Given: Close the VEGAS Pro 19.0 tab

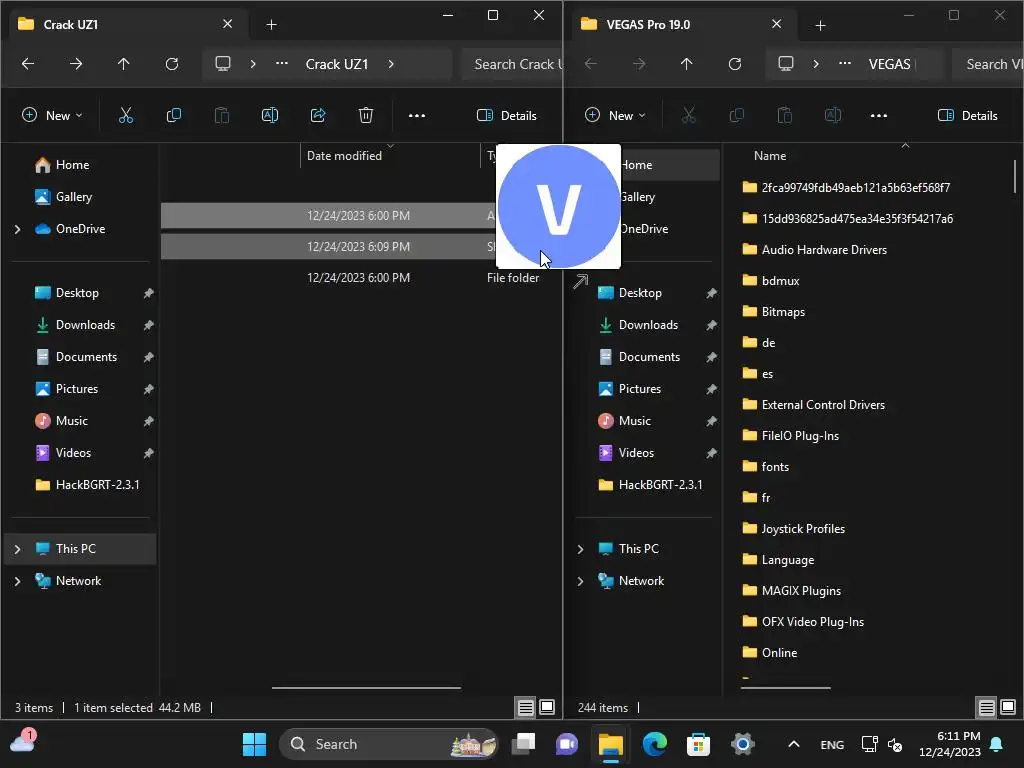Looking at the screenshot, I should point(776,24).
